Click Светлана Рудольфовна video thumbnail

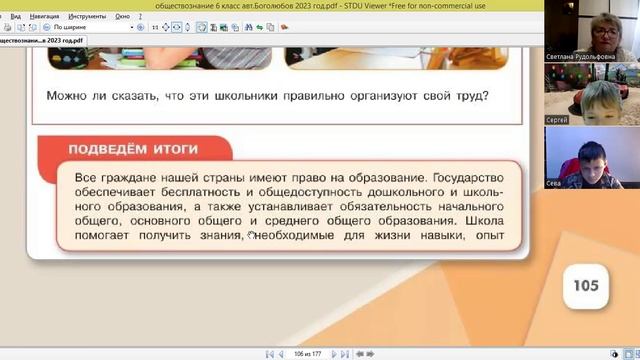(592, 31)
